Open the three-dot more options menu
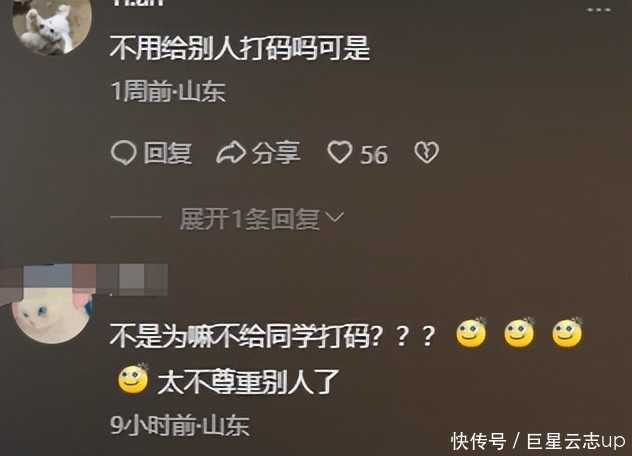Viewport: 632px width, 456px height. [x=599, y=10]
